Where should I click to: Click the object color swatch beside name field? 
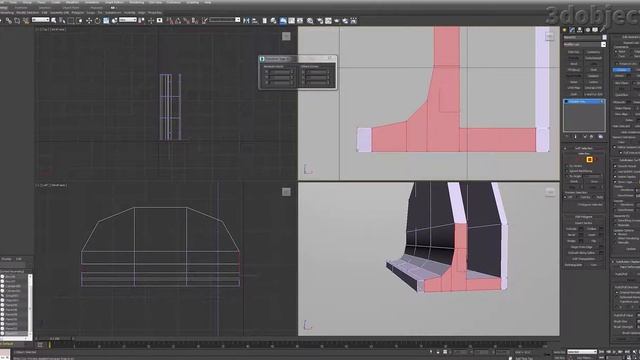click(604, 37)
